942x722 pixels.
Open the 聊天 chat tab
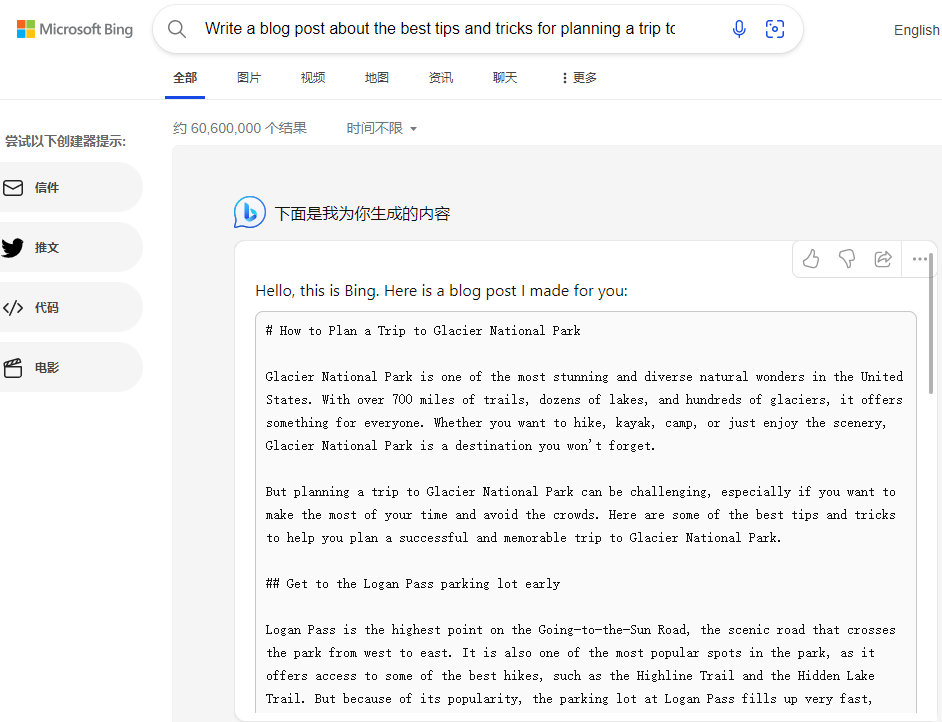[505, 78]
